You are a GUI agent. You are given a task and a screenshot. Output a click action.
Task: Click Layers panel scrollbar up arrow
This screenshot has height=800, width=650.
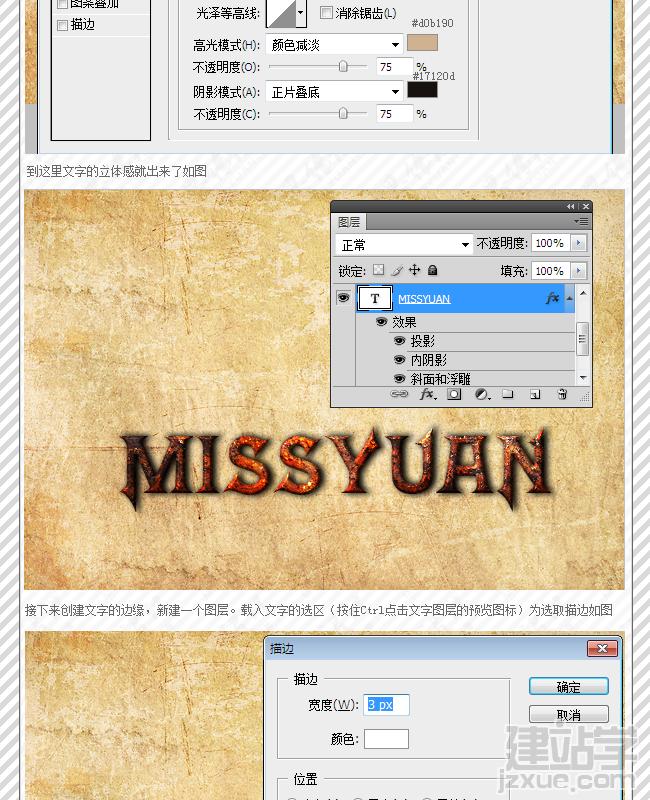(583, 293)
